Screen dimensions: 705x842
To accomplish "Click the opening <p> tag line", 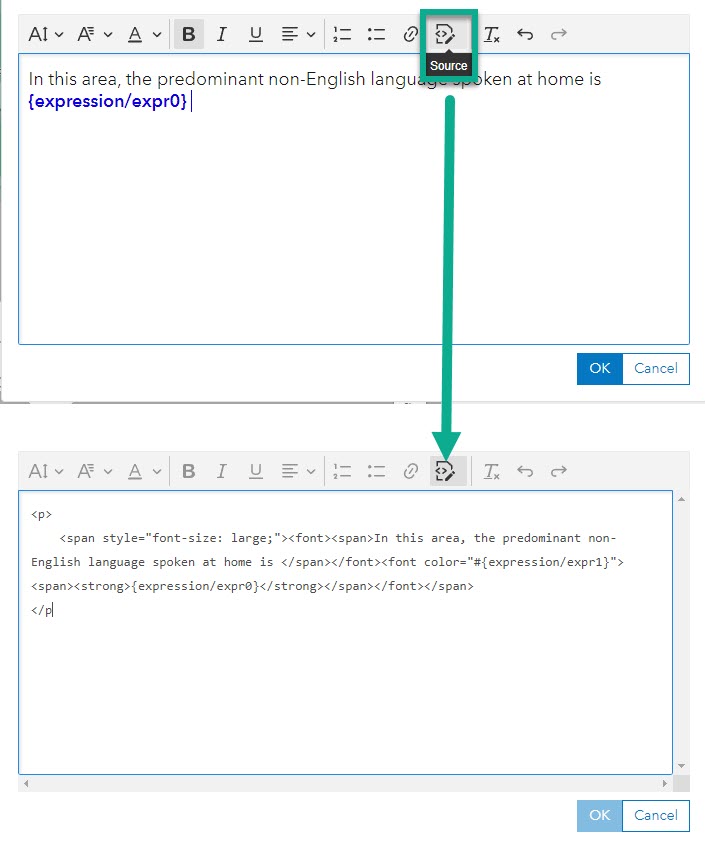I will coord(41,514).
